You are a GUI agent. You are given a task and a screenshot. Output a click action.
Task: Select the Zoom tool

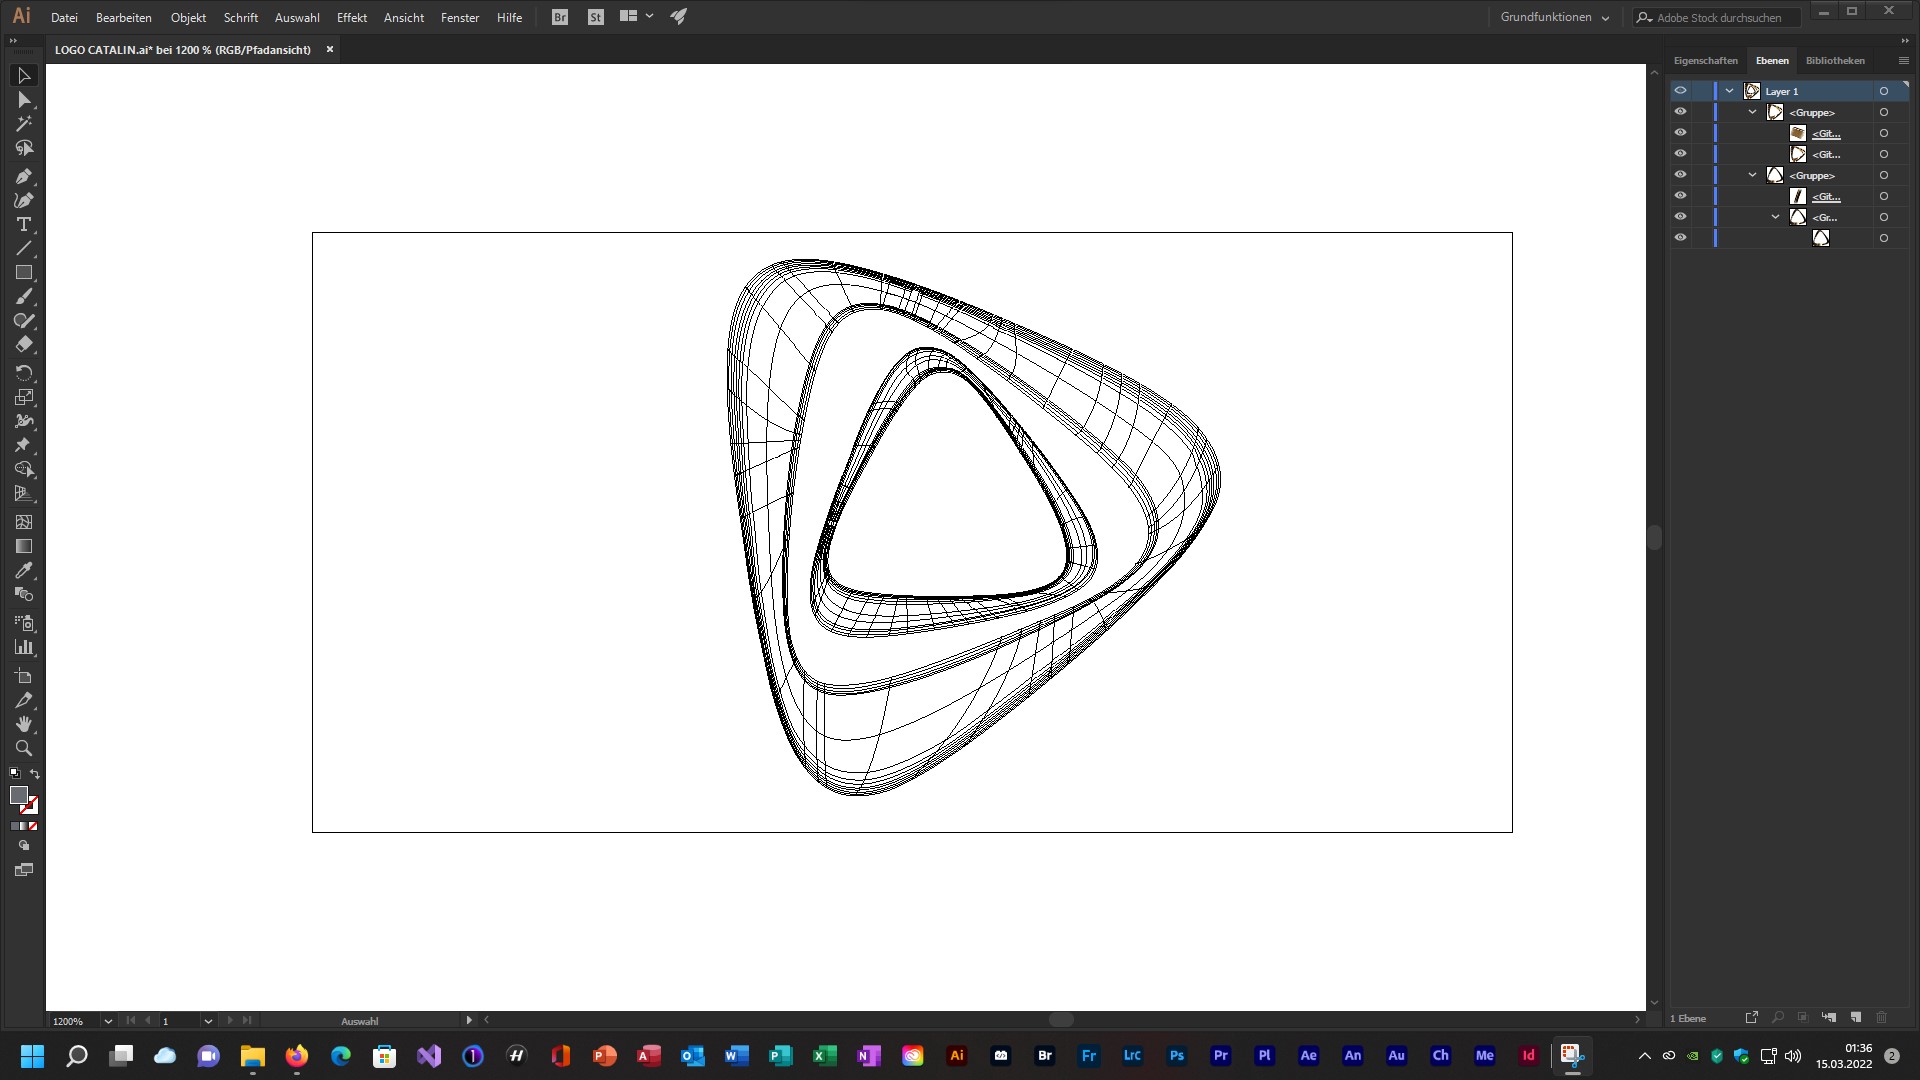24,748
